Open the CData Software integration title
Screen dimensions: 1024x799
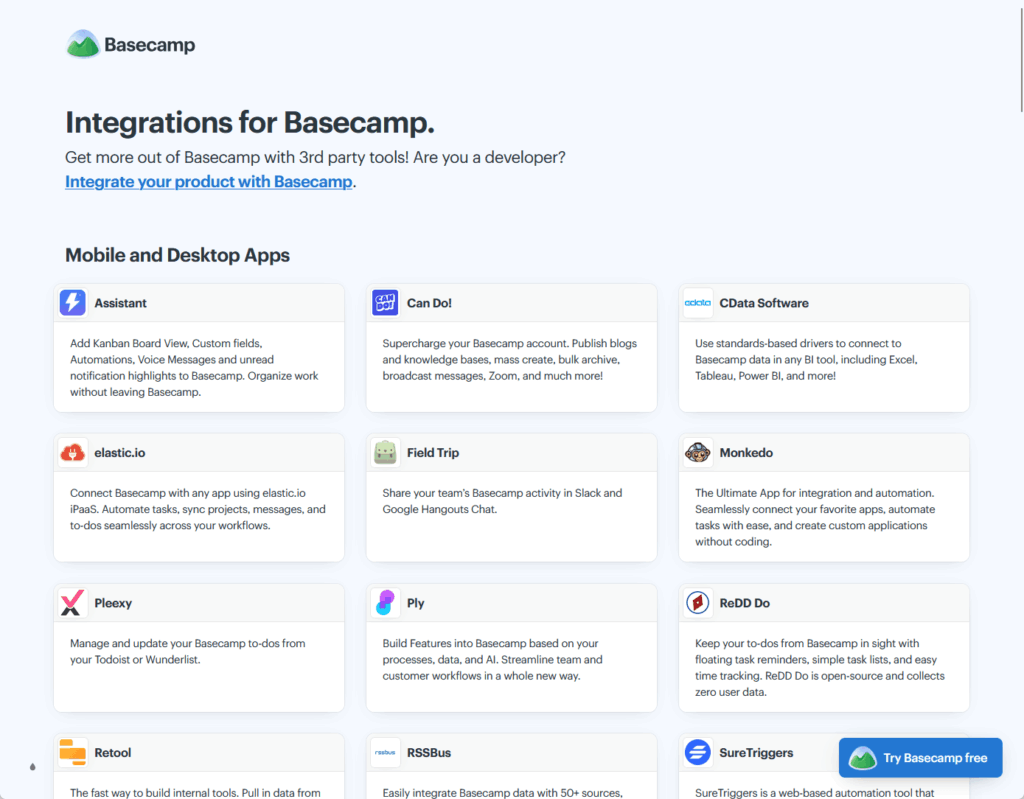coord(763,303)
